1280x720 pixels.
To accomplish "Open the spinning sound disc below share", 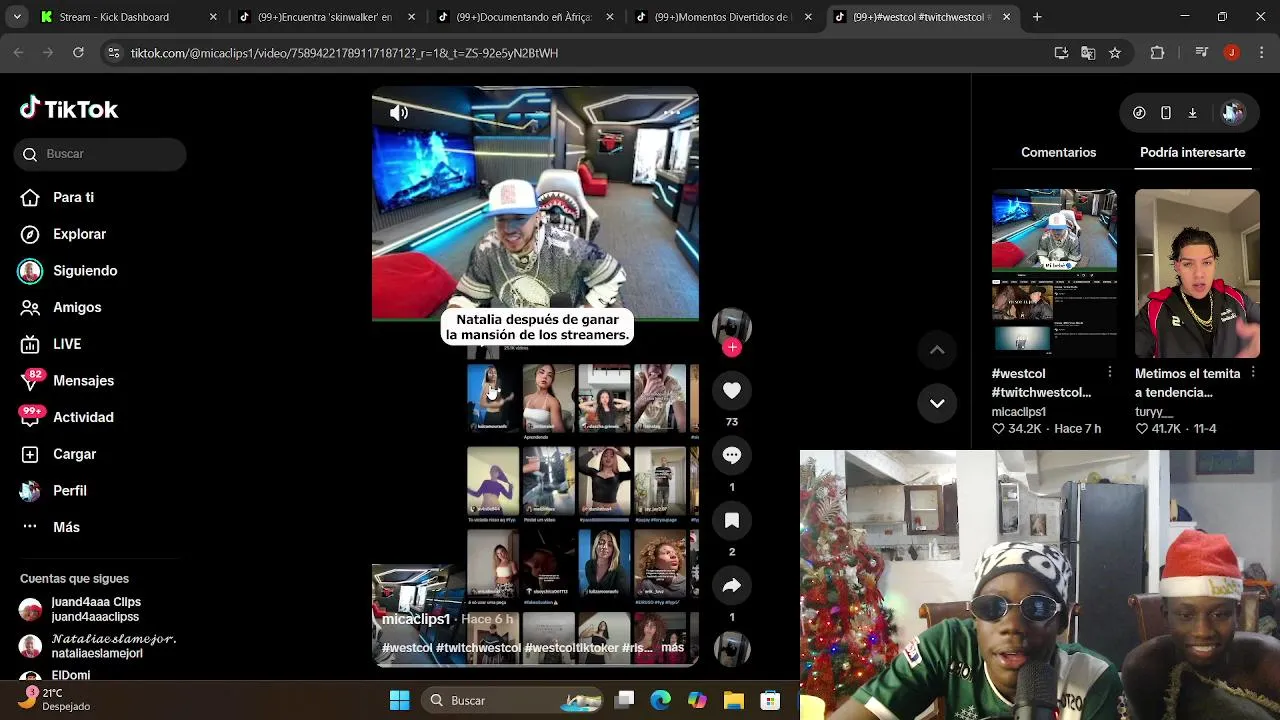I will click(x=732, y=648).
